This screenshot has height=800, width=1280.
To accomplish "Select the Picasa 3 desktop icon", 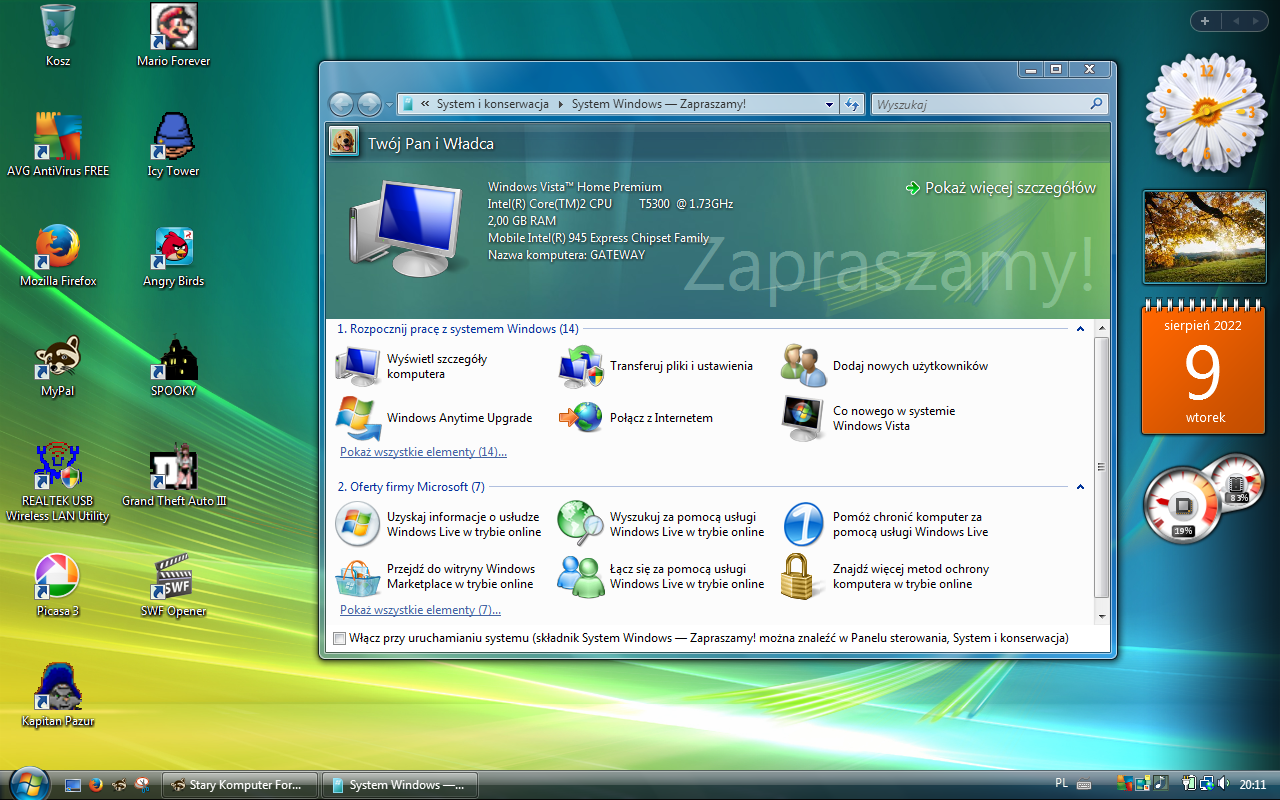I will [x=58, y=577].
